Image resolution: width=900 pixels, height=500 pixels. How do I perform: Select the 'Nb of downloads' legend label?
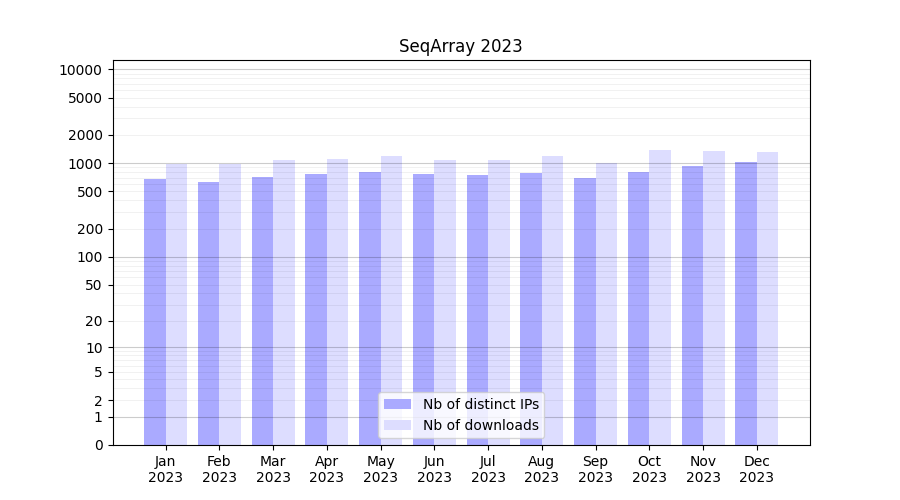[480, 425]
